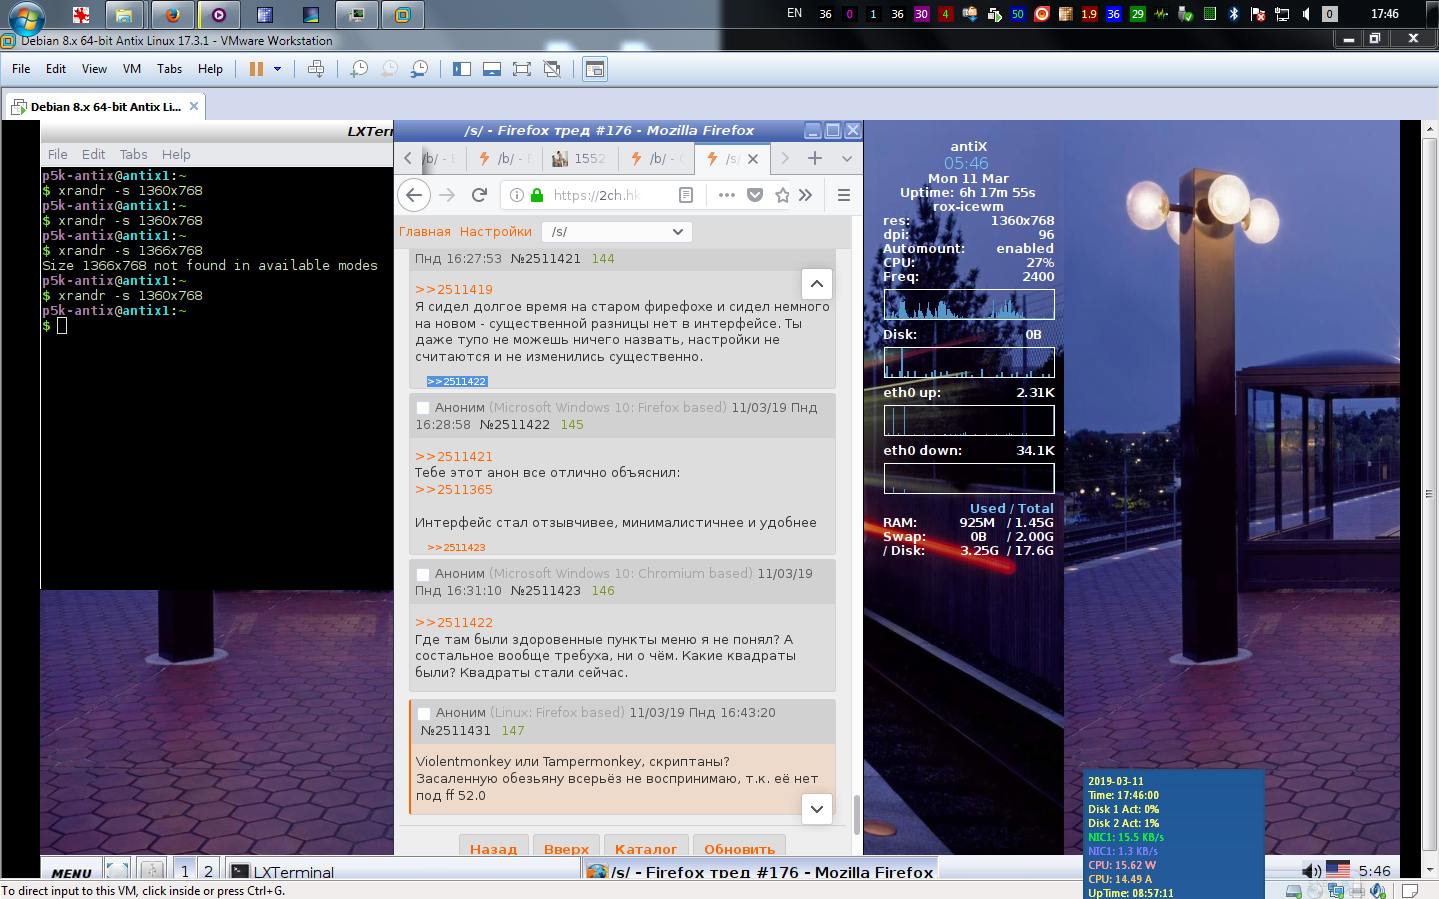The height and width of the screenshot is (899, 1439).
Task: Expand the Firefox list-all-tabs dropdown
Action: tap(846, 158)
